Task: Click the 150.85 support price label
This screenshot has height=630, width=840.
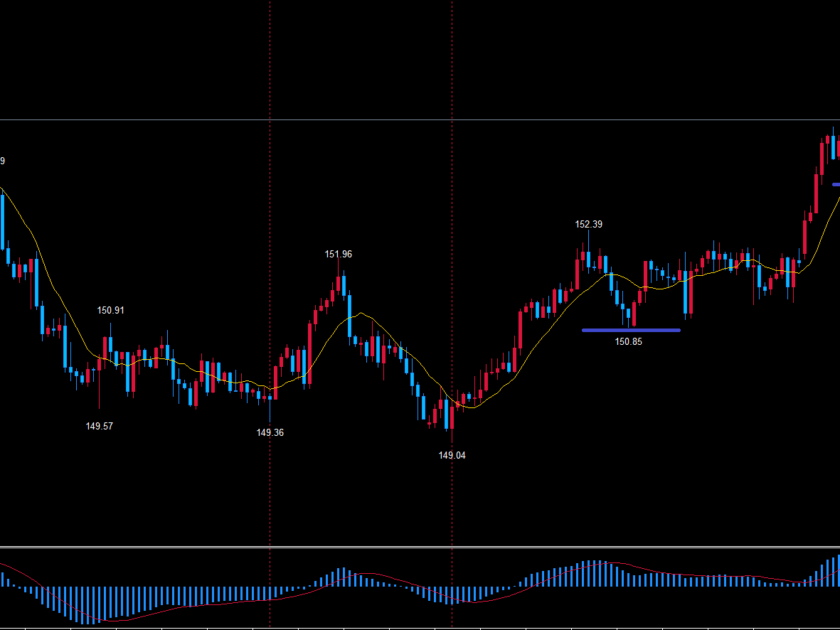Action: (628, 342)
